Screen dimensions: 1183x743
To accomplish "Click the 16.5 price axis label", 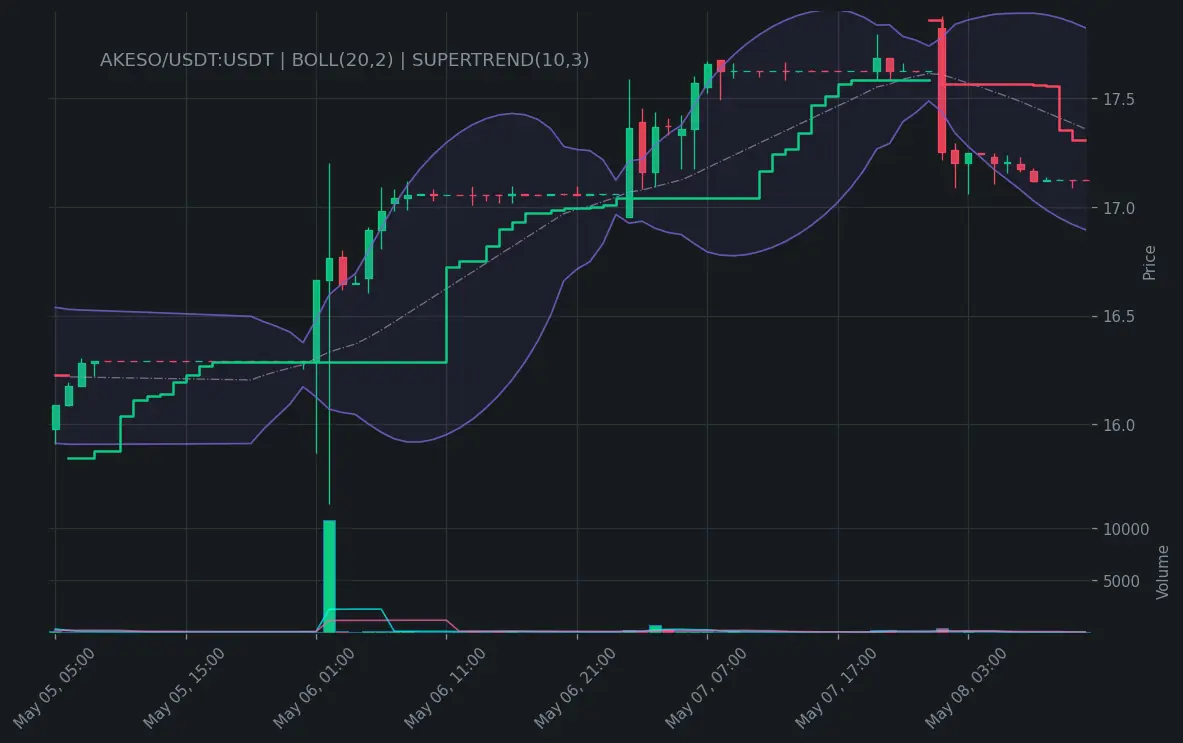I will [1118, 316].
